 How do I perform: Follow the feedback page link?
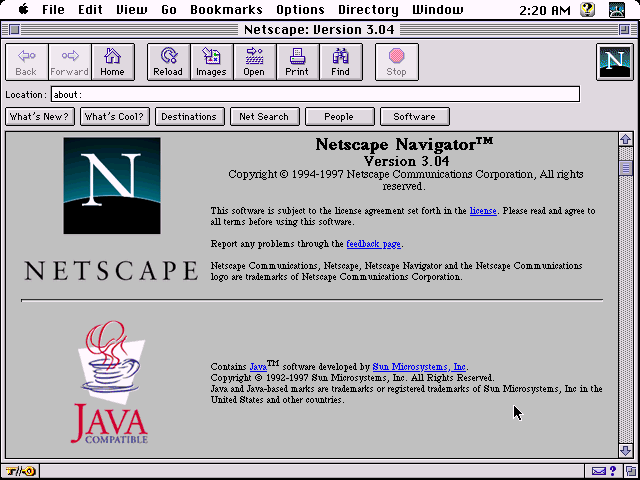373,244
